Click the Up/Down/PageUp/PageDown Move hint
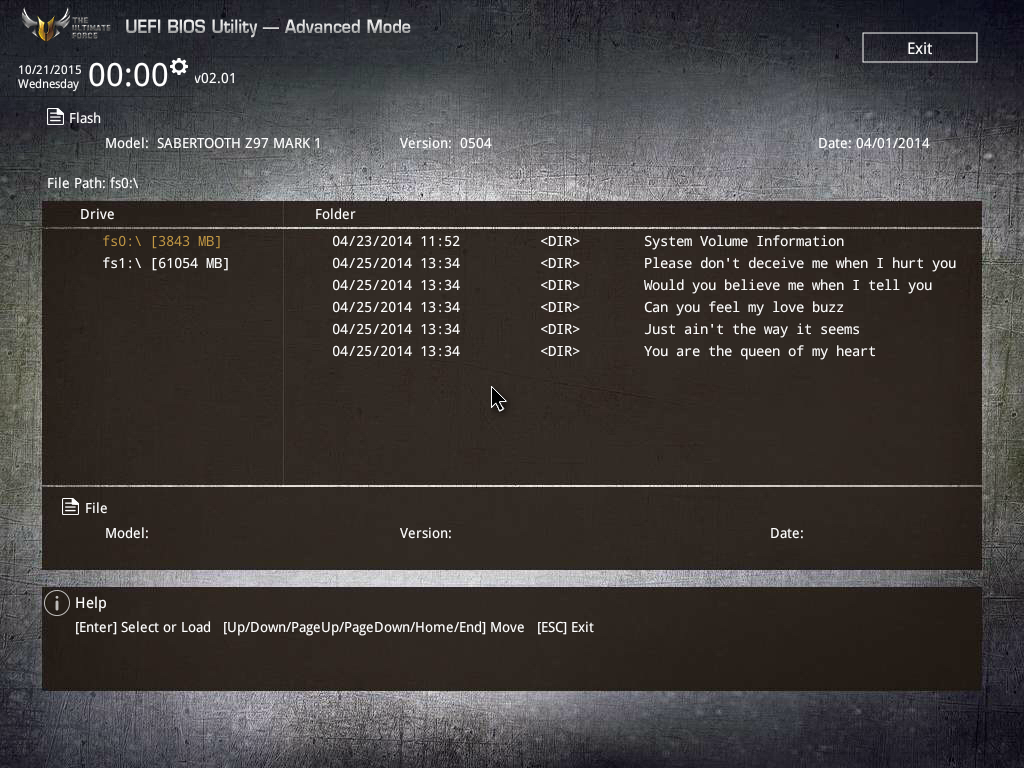 [x=374, y=627]
